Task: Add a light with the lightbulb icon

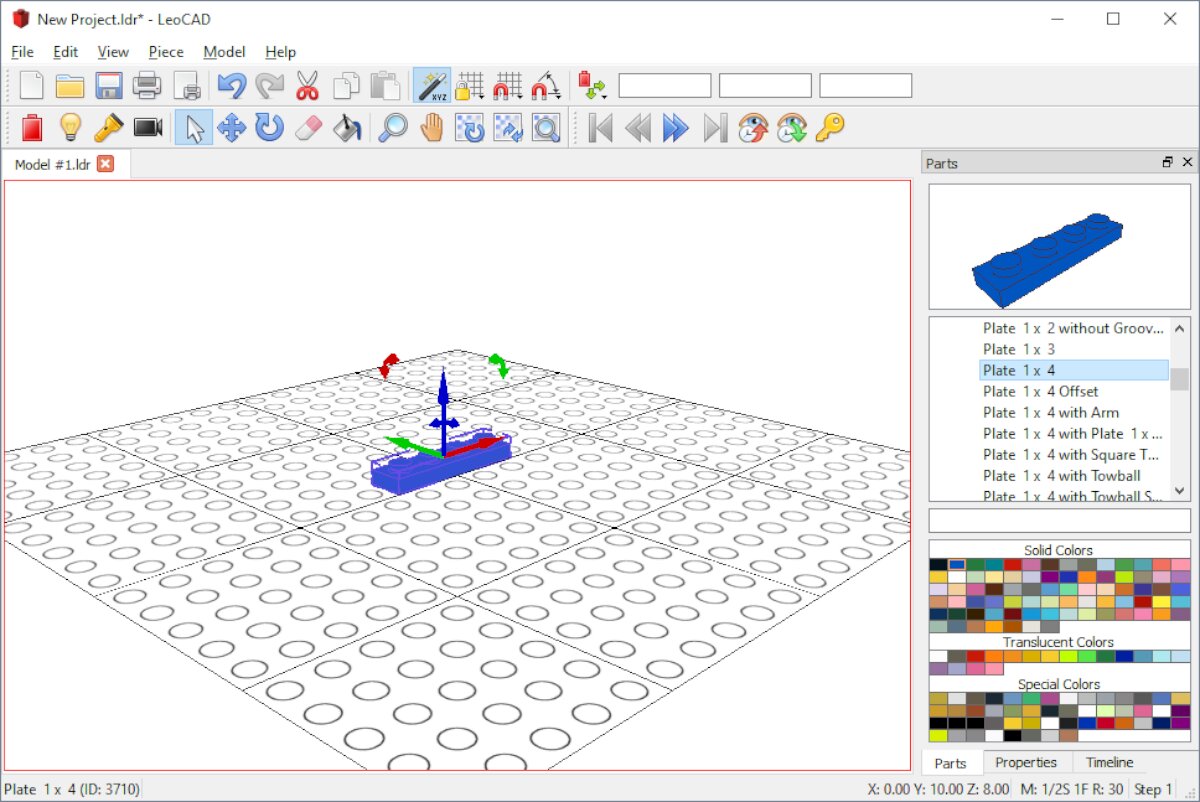Action: coord(70,128)
